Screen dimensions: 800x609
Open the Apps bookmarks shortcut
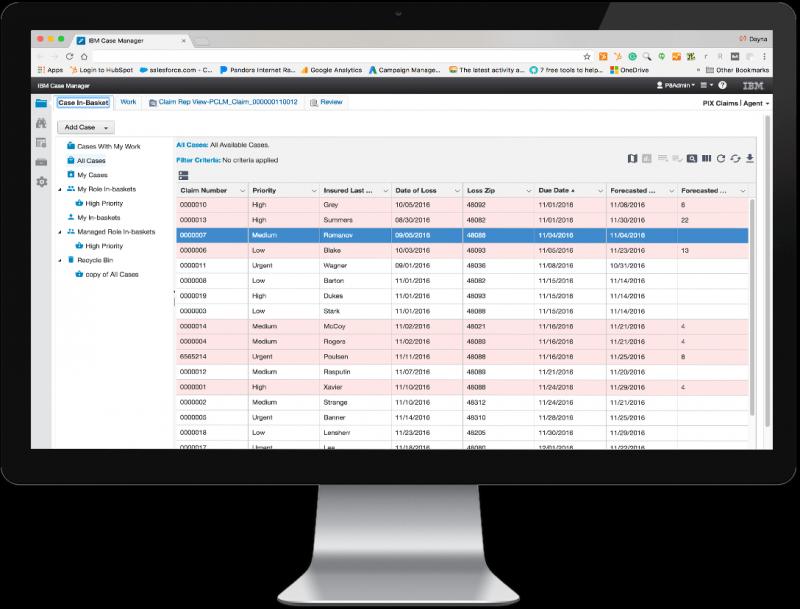tap(51, 70)
